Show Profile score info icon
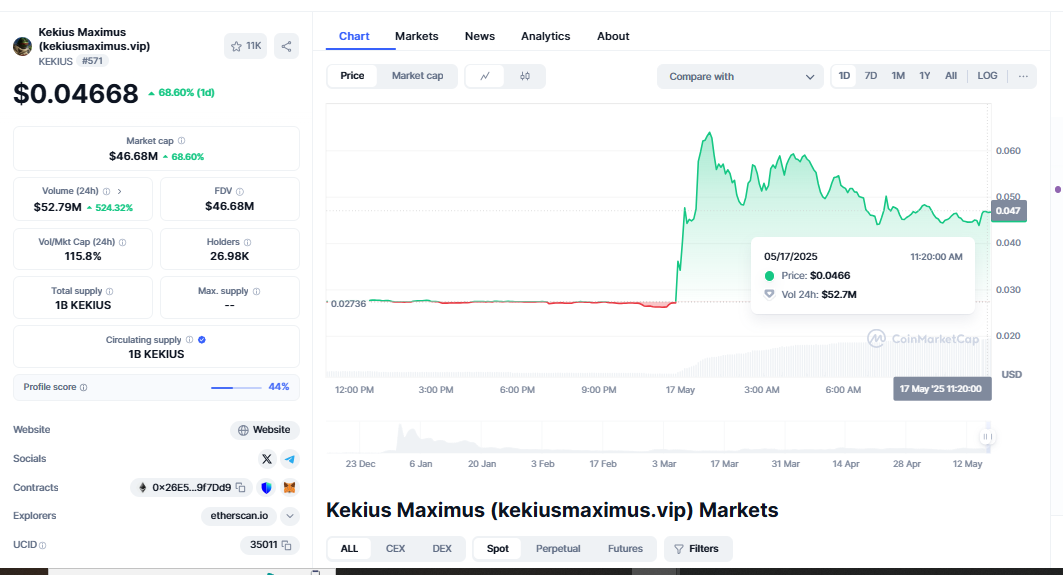Viewport: 1063px width, 575px height. coord(83,387)
